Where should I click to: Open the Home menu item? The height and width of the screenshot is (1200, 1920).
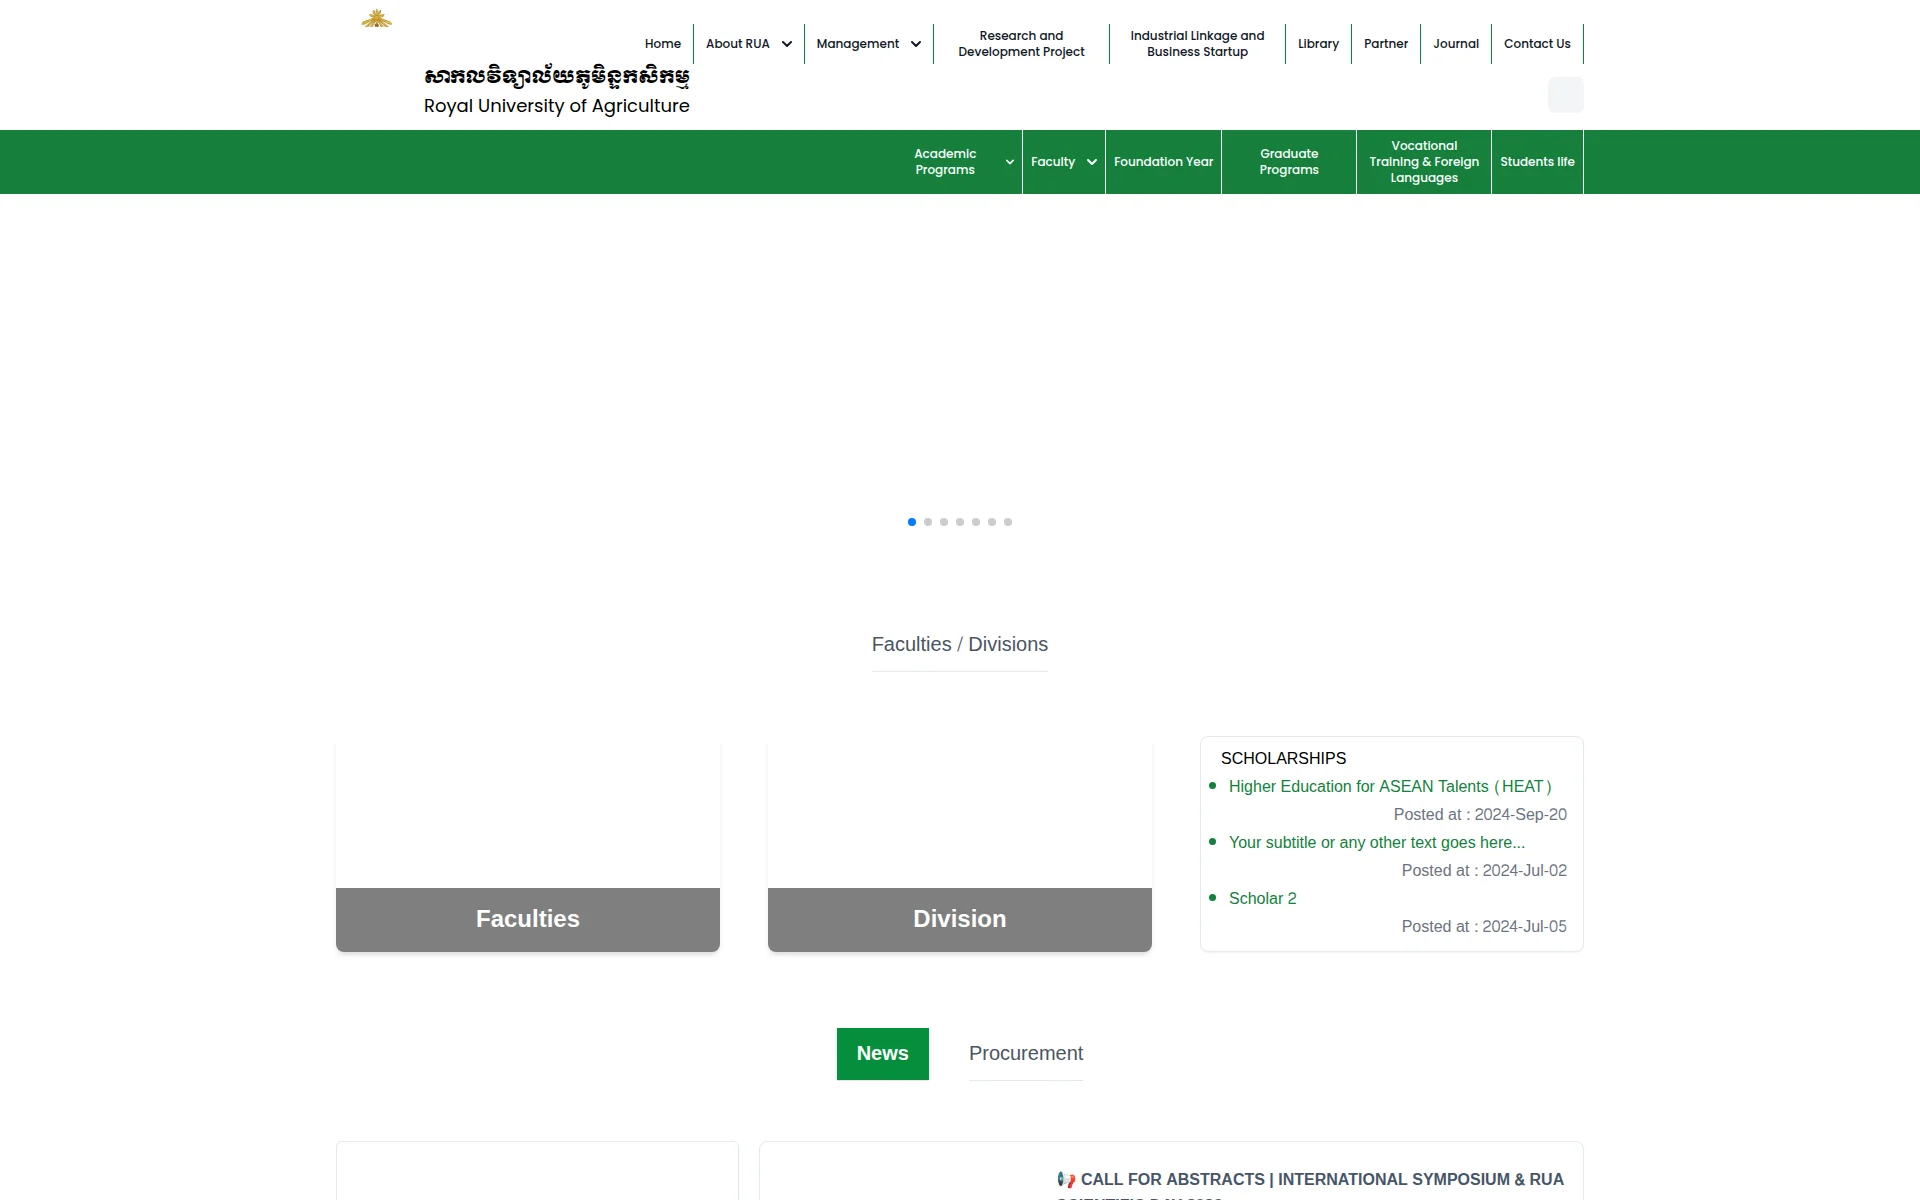click(662, 44)
